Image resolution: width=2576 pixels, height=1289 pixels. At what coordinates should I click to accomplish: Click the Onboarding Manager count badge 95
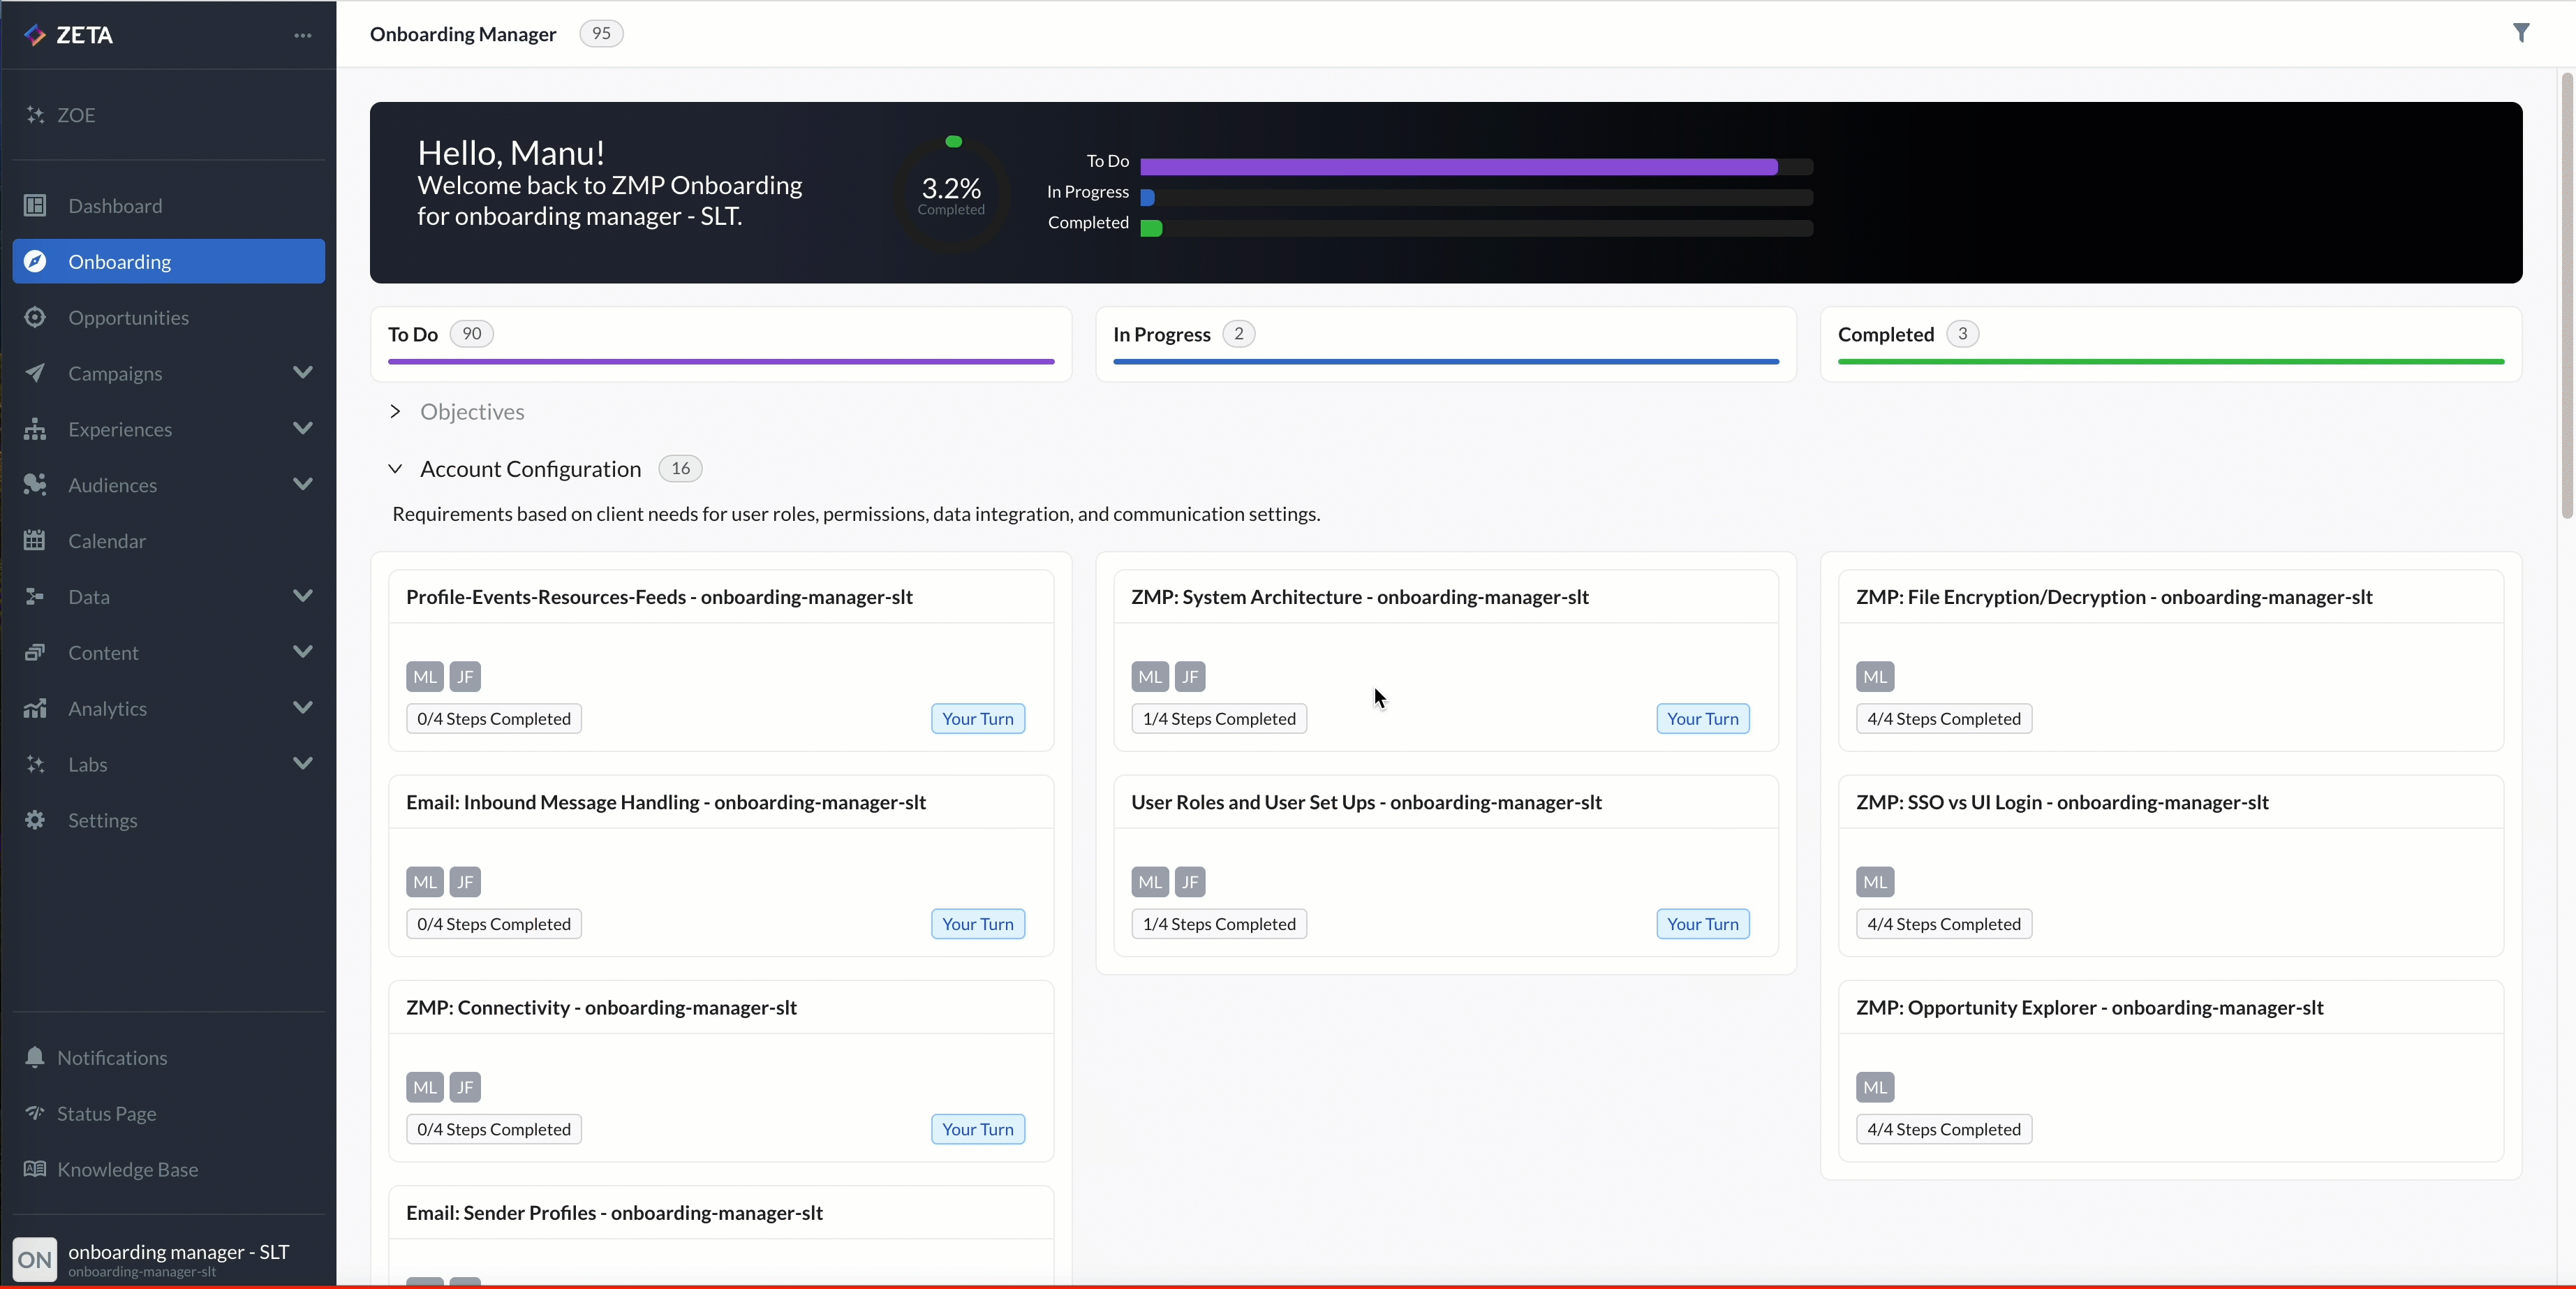[x=601, y=33]
